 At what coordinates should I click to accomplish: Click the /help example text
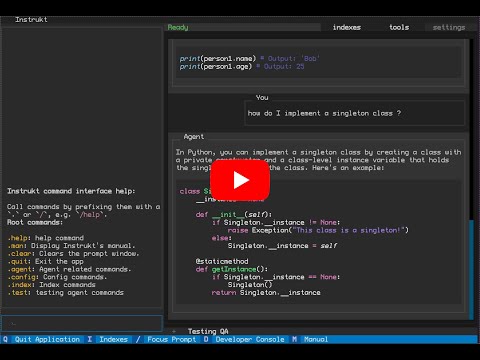click(x=90, y=214)
